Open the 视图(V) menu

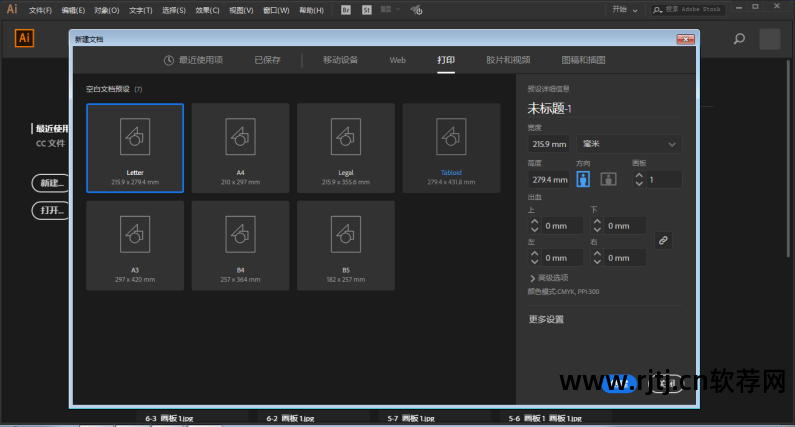[241, 10]
